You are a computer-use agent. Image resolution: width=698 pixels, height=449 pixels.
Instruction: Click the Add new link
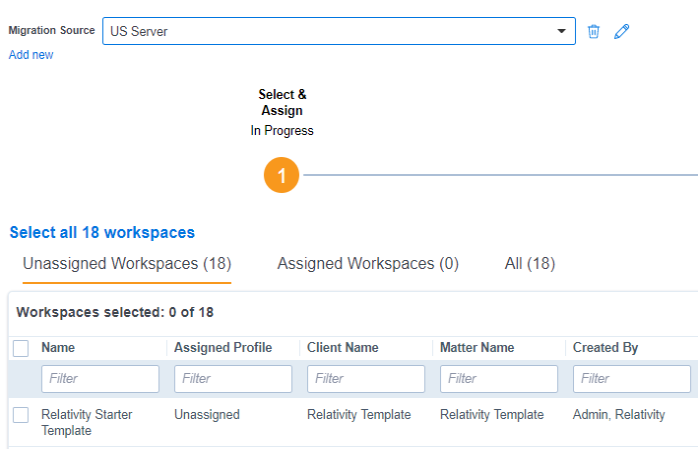pos(31,55)
